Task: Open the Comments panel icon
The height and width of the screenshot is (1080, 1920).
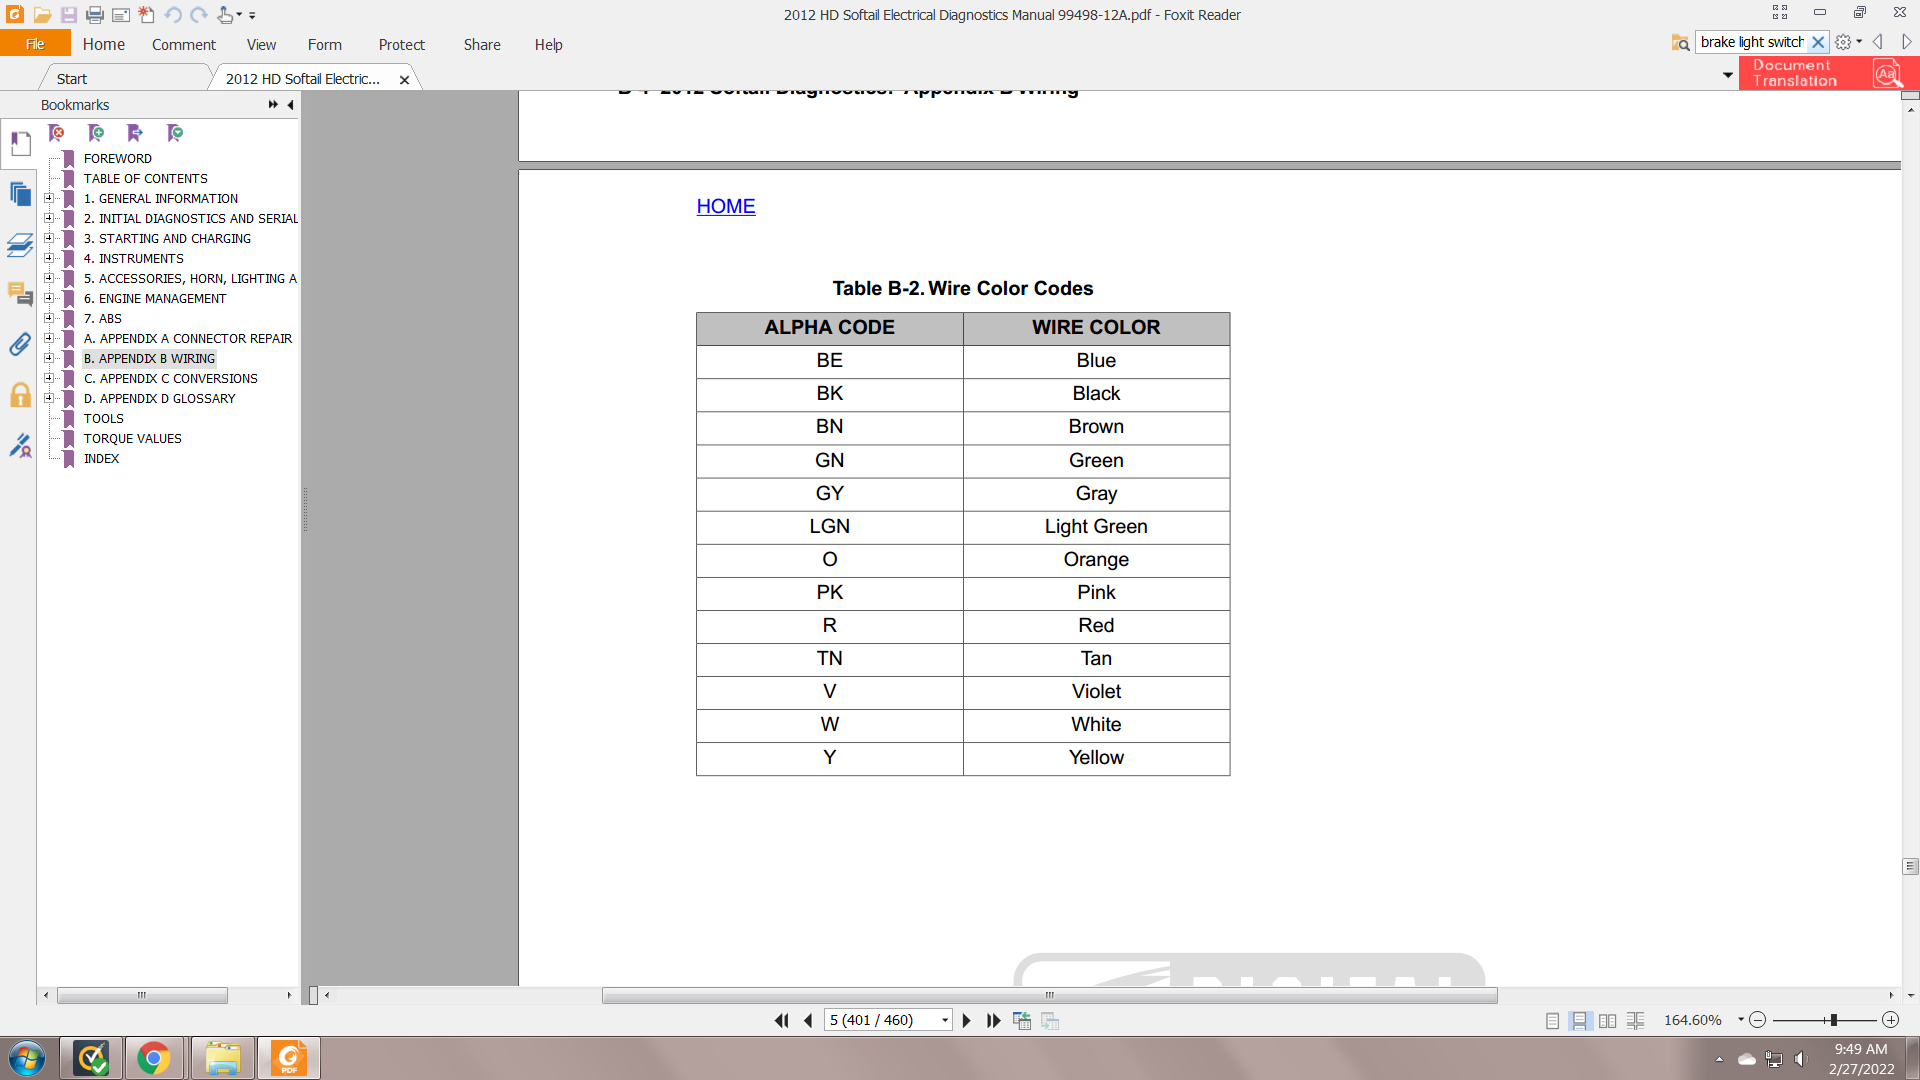Action: pyautogui.click(x=20, y=294)
